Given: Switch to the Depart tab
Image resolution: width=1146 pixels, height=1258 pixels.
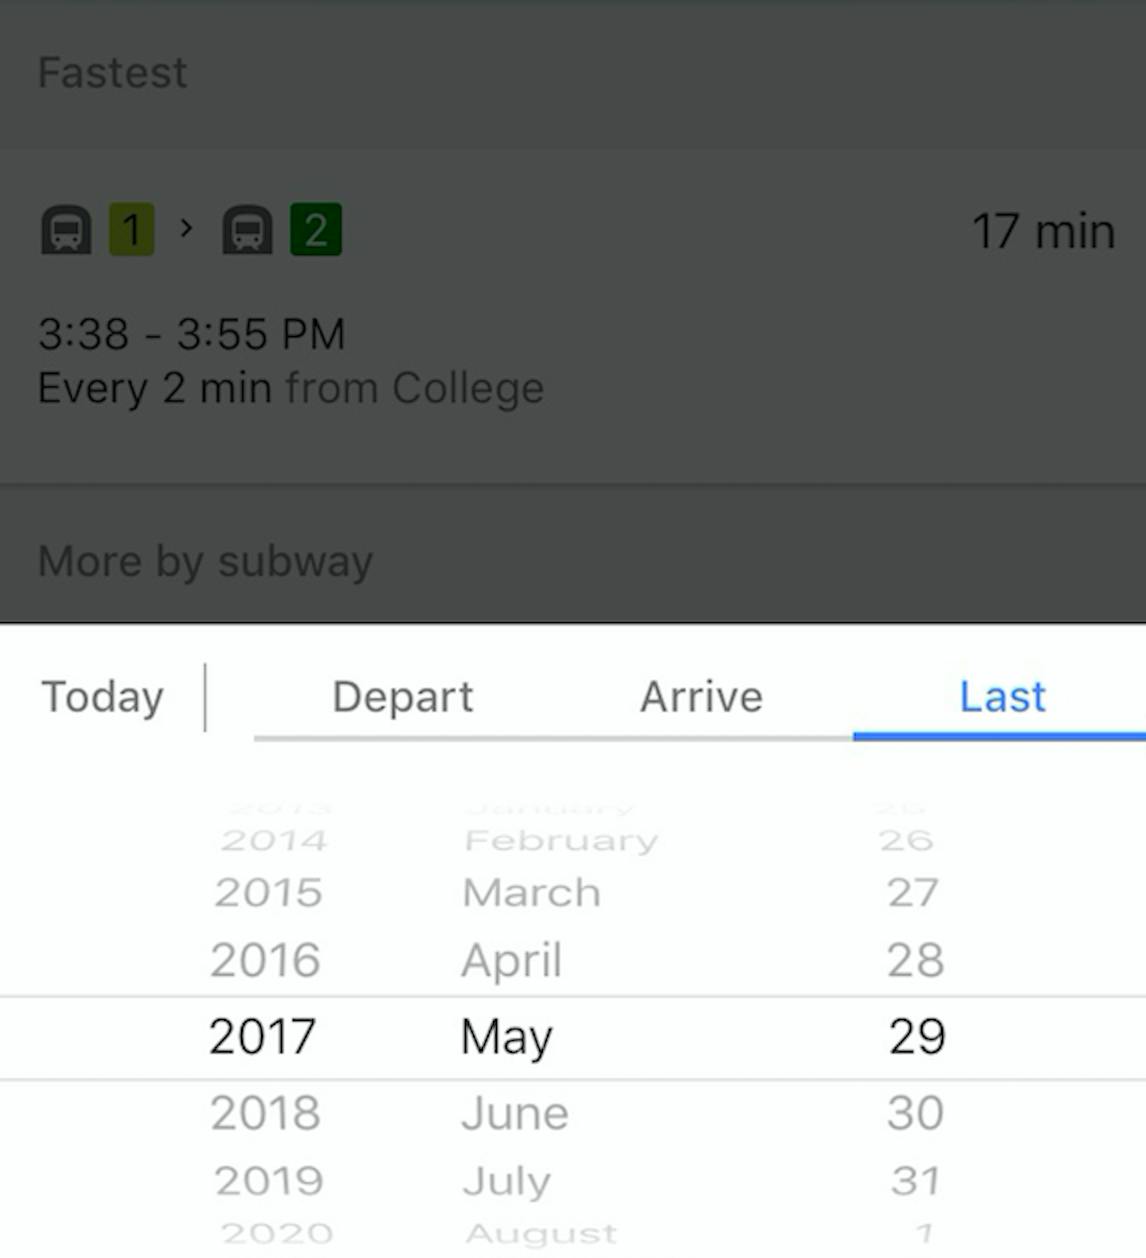Looking at the screenshot, I should 403,697.
